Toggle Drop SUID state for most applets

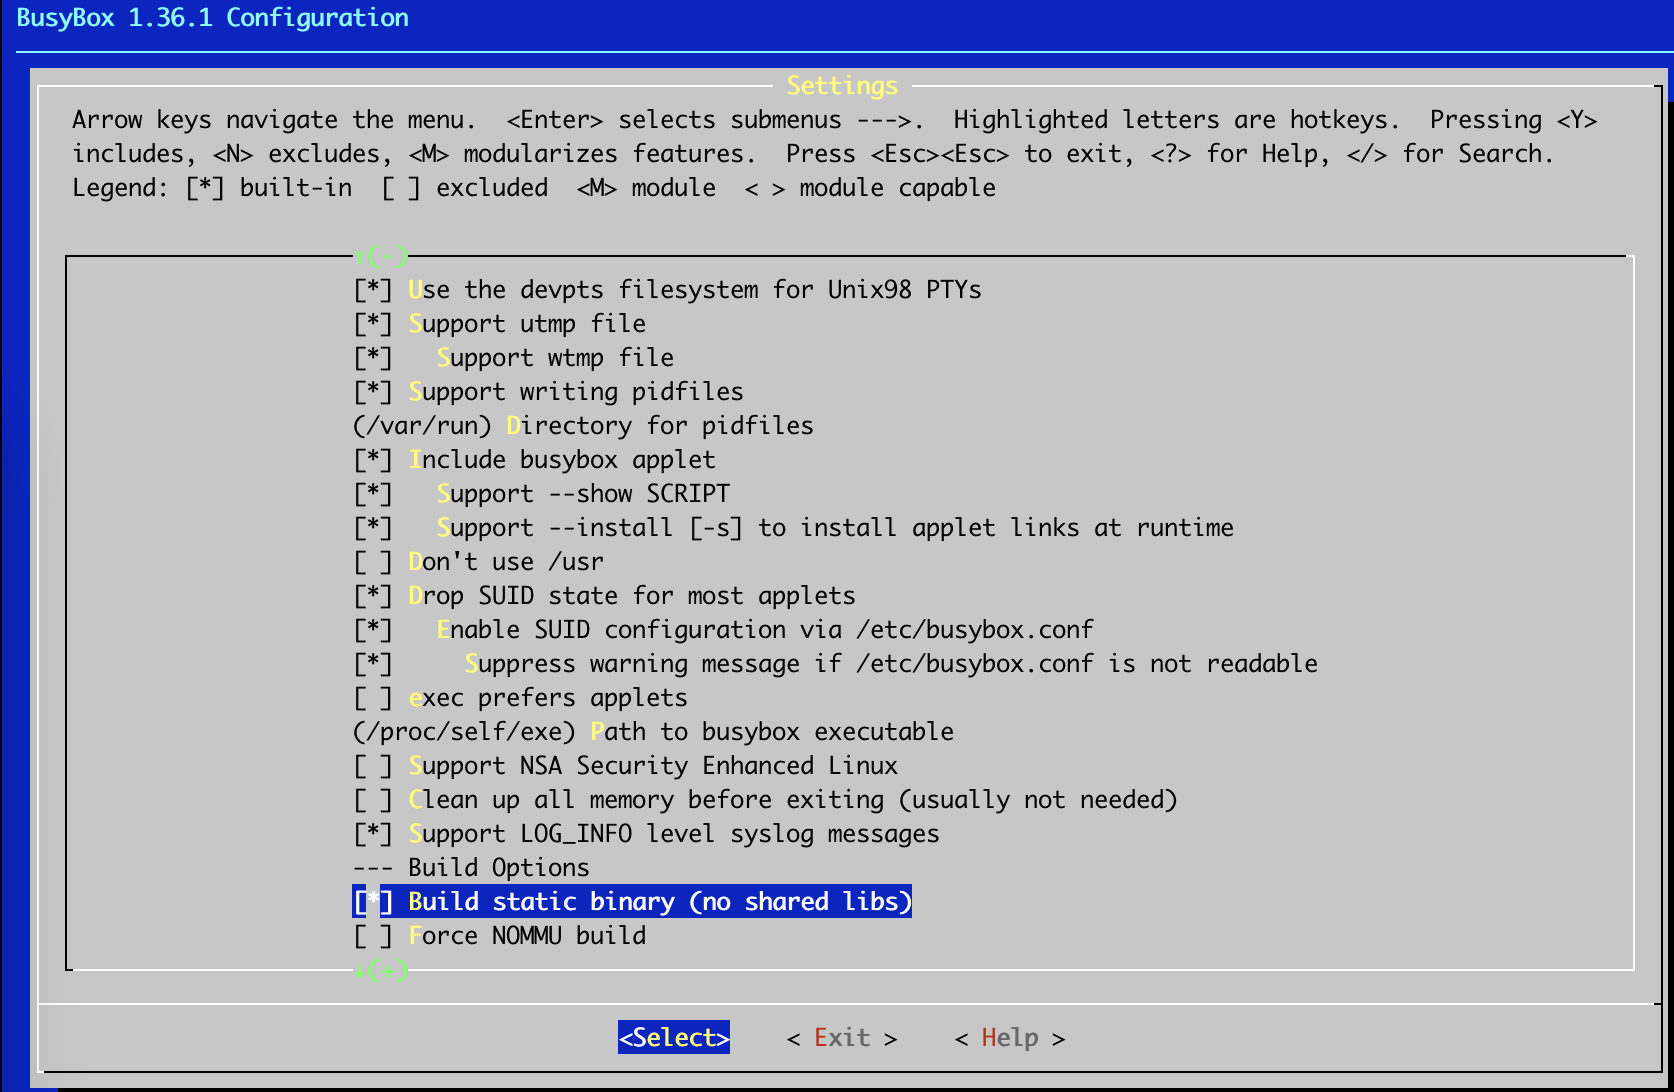point(373,596)
